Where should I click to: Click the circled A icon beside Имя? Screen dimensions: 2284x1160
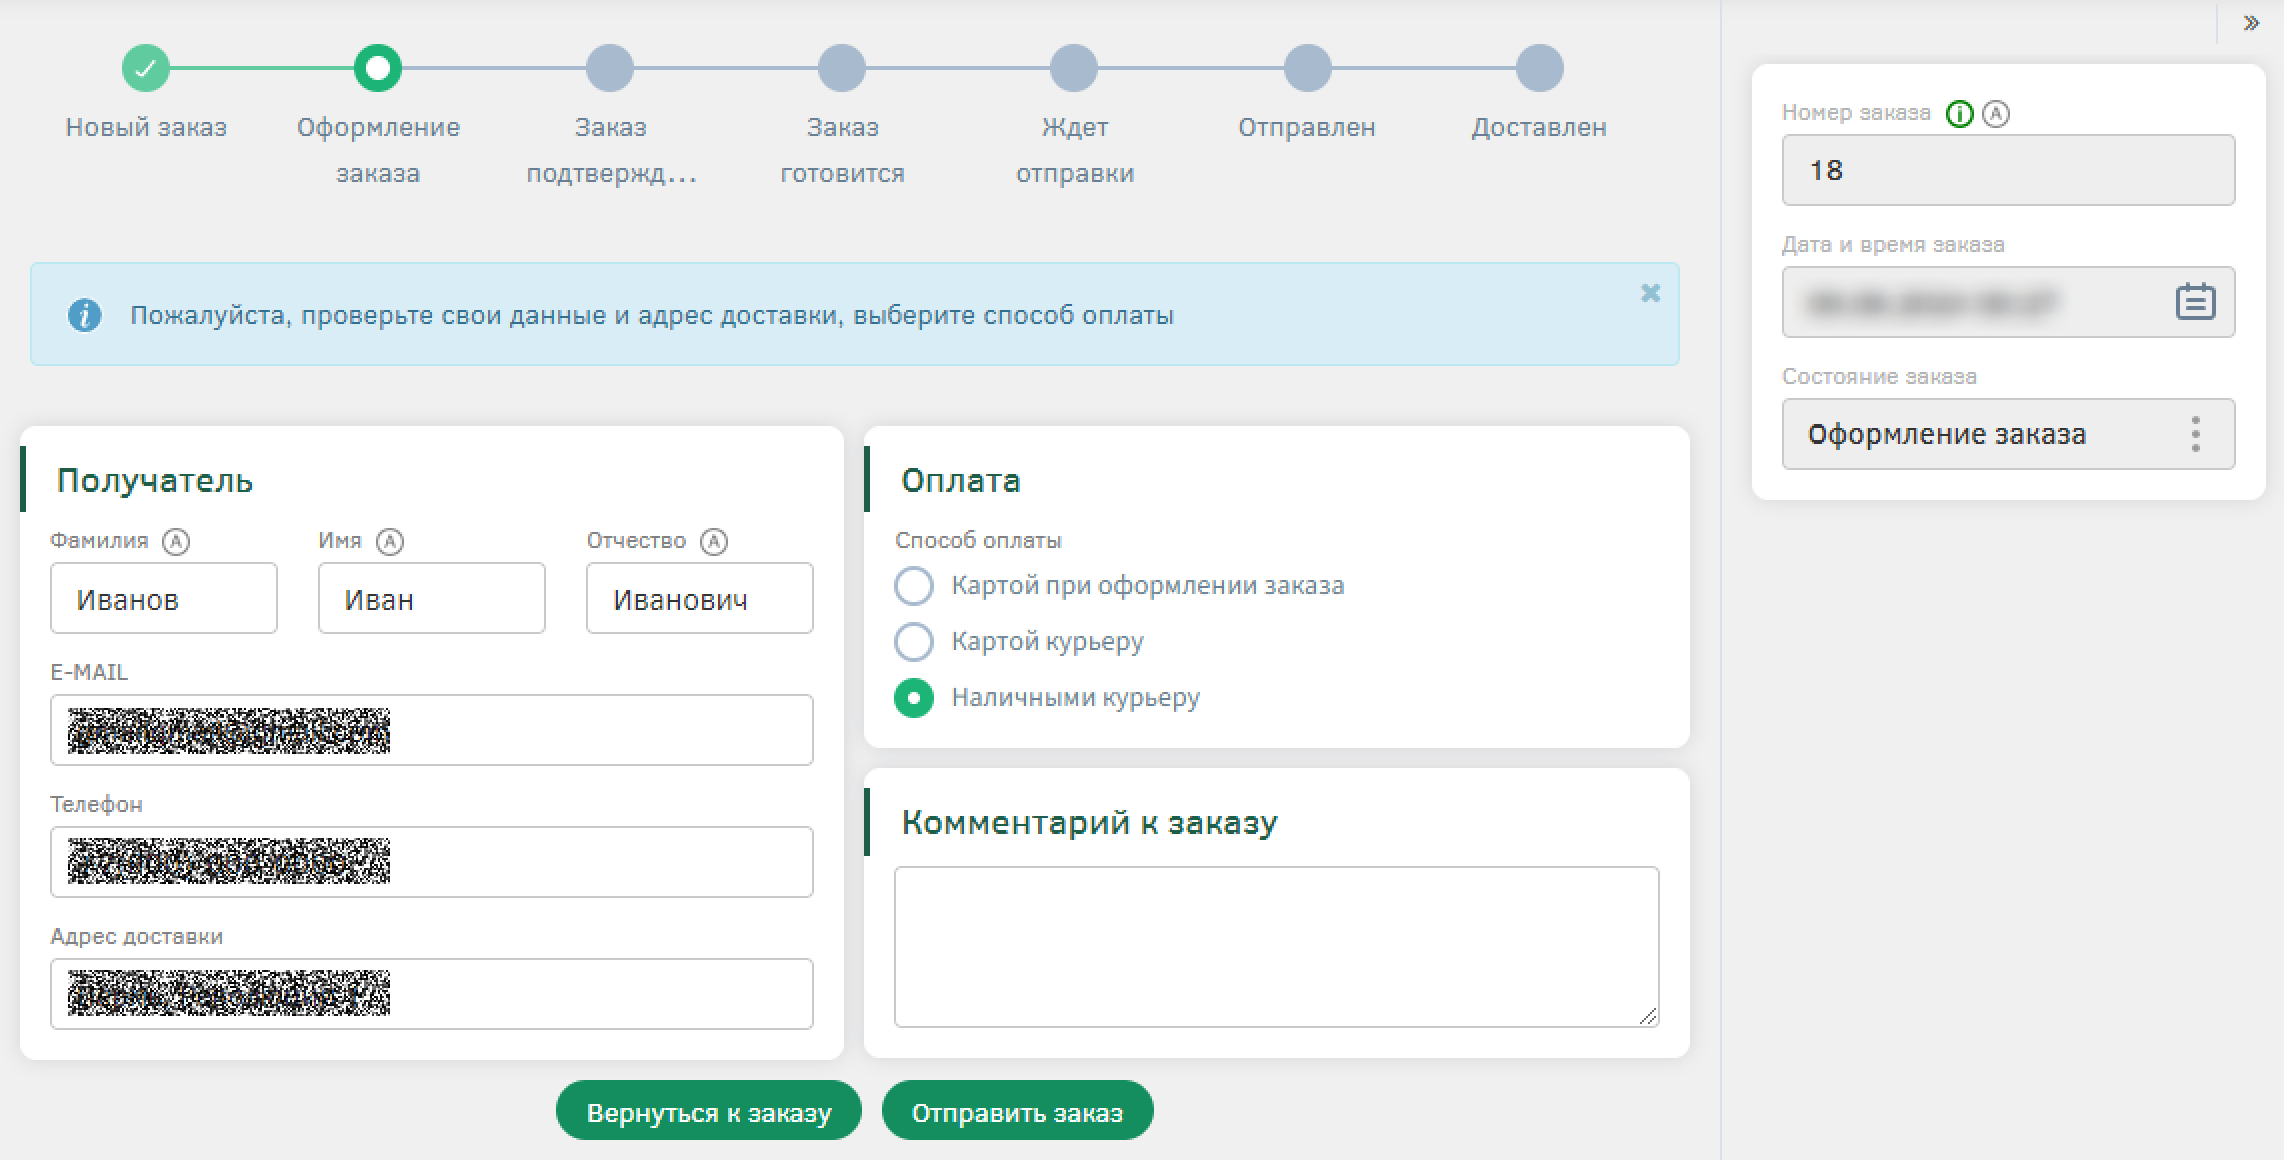coord(389,541)
